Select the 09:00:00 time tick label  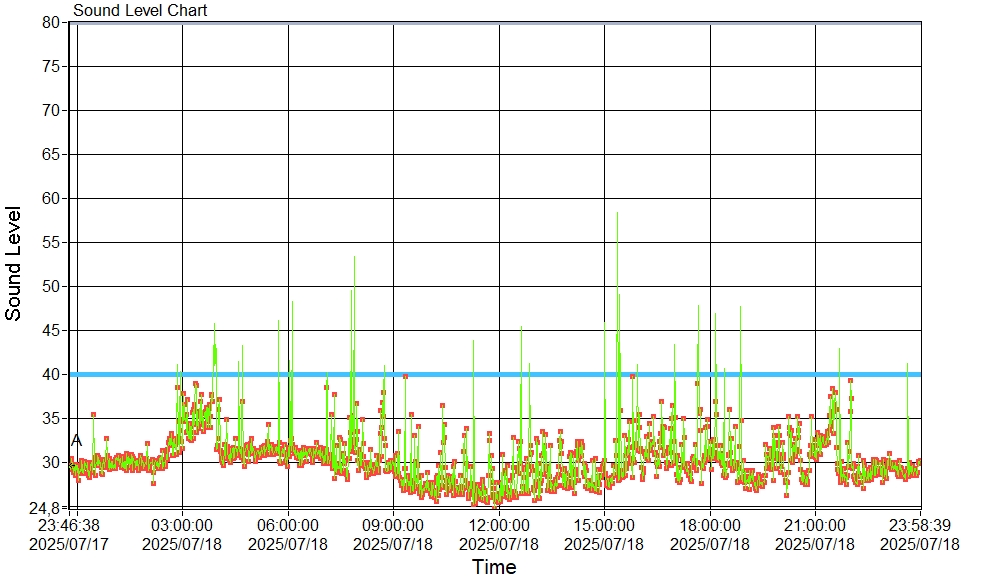pyautogui.click(x=393, y=525)
